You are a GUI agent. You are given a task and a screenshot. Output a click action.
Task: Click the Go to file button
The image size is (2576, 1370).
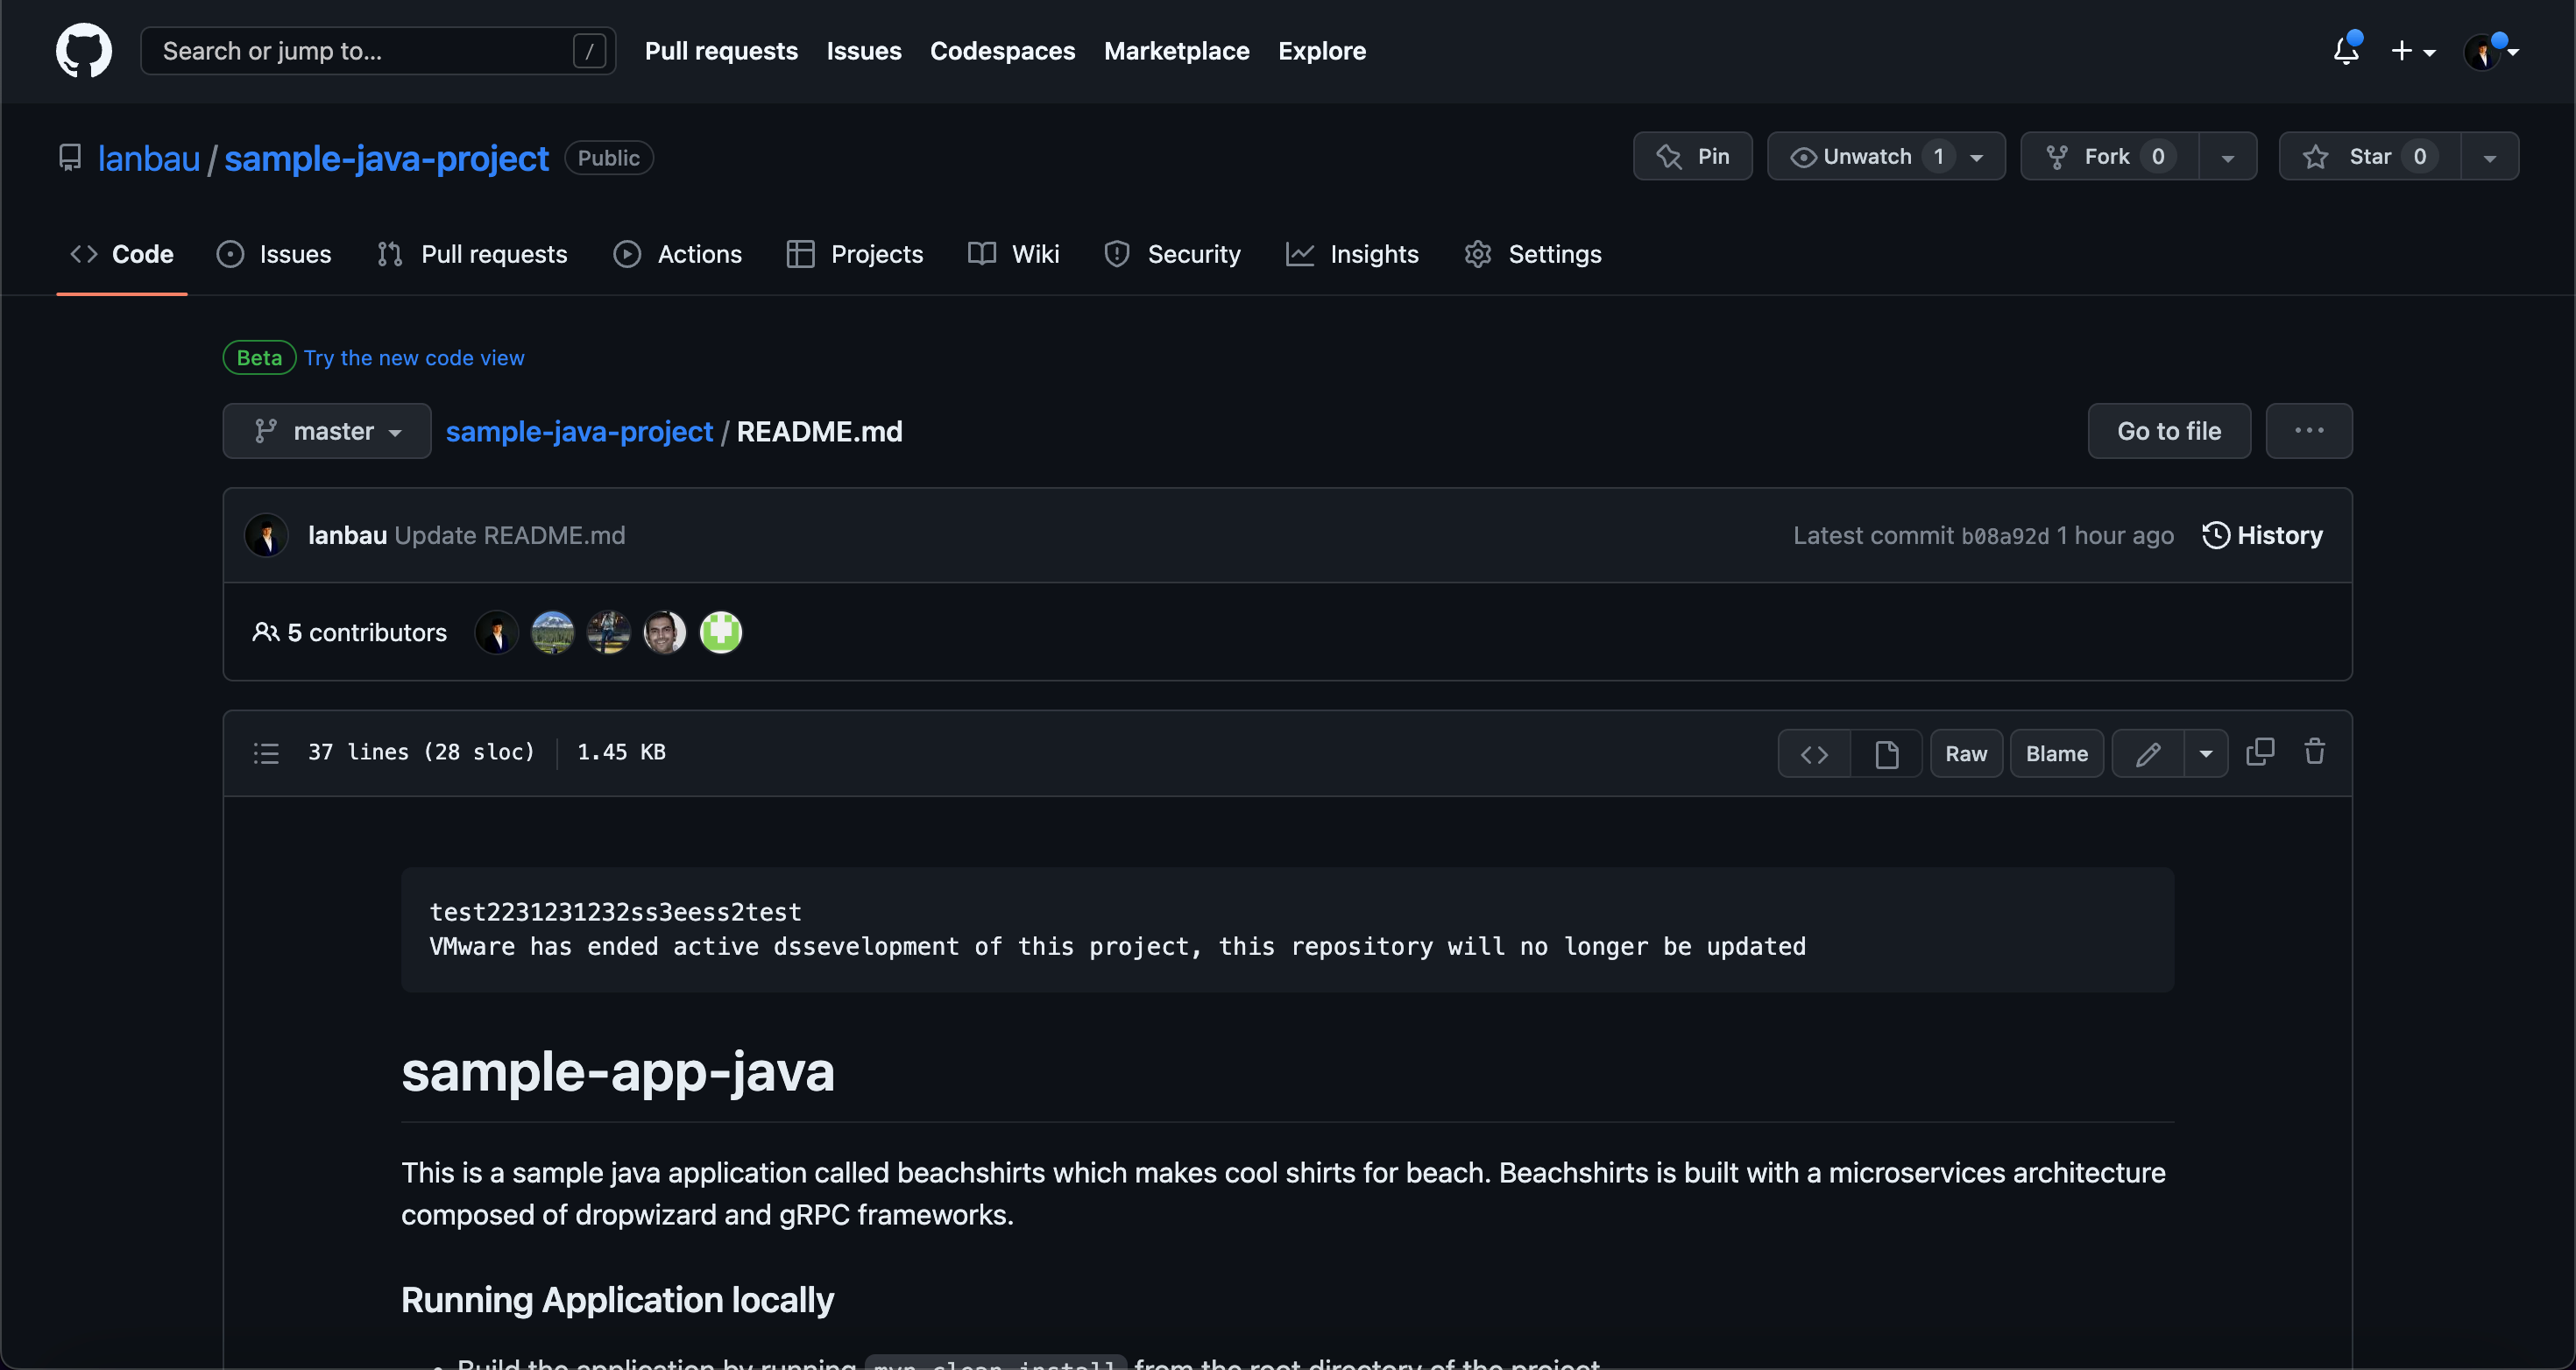(x=2169, y=431)
